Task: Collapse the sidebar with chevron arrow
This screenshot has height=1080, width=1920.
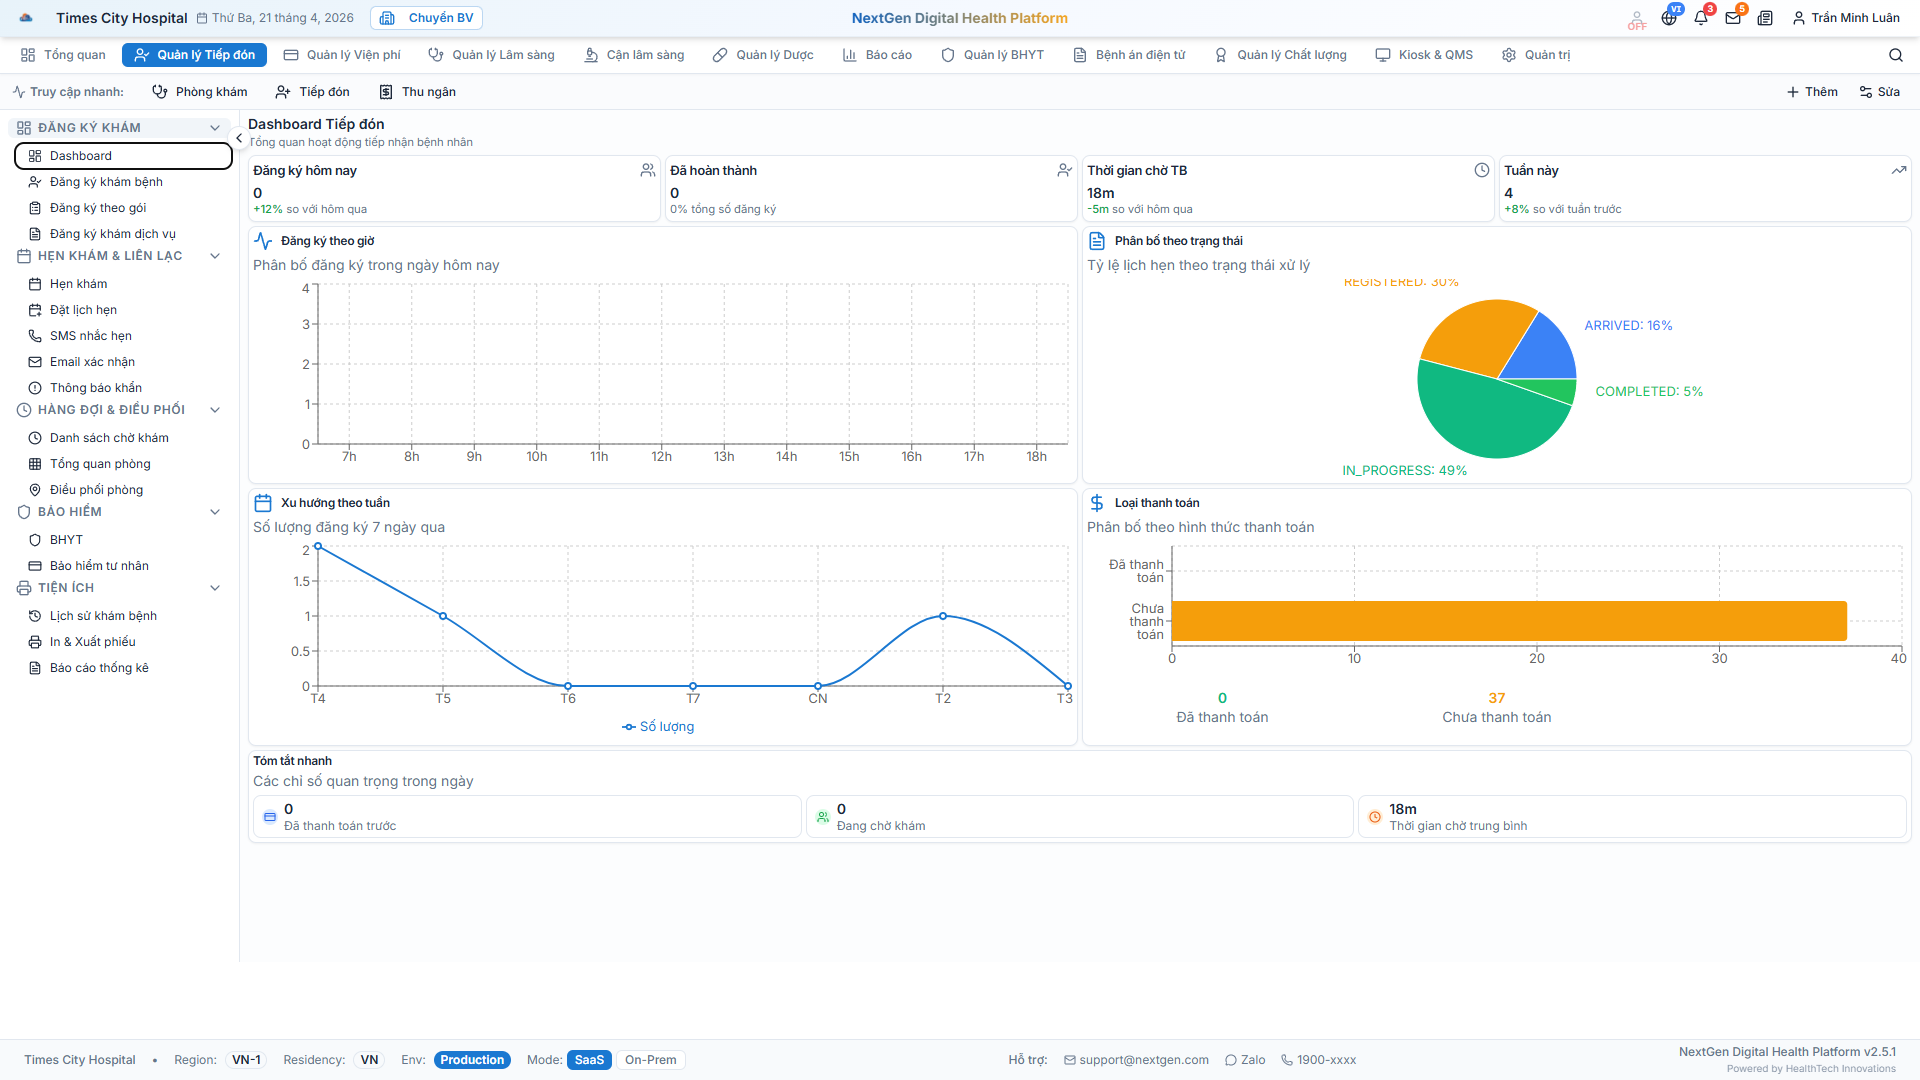Action: 239,138
